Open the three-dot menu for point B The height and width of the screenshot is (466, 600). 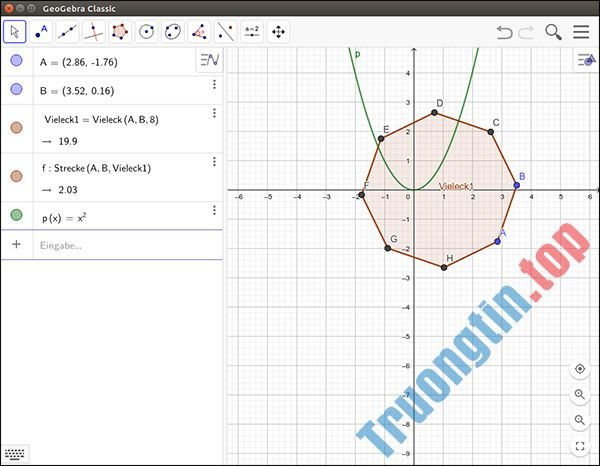tap(214, 85)
